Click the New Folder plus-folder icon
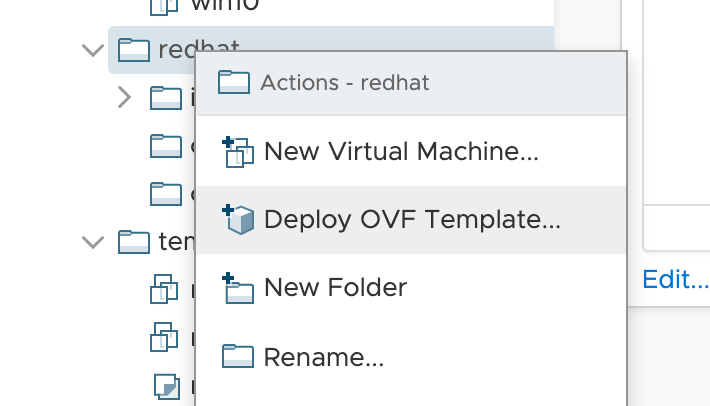 238,288
